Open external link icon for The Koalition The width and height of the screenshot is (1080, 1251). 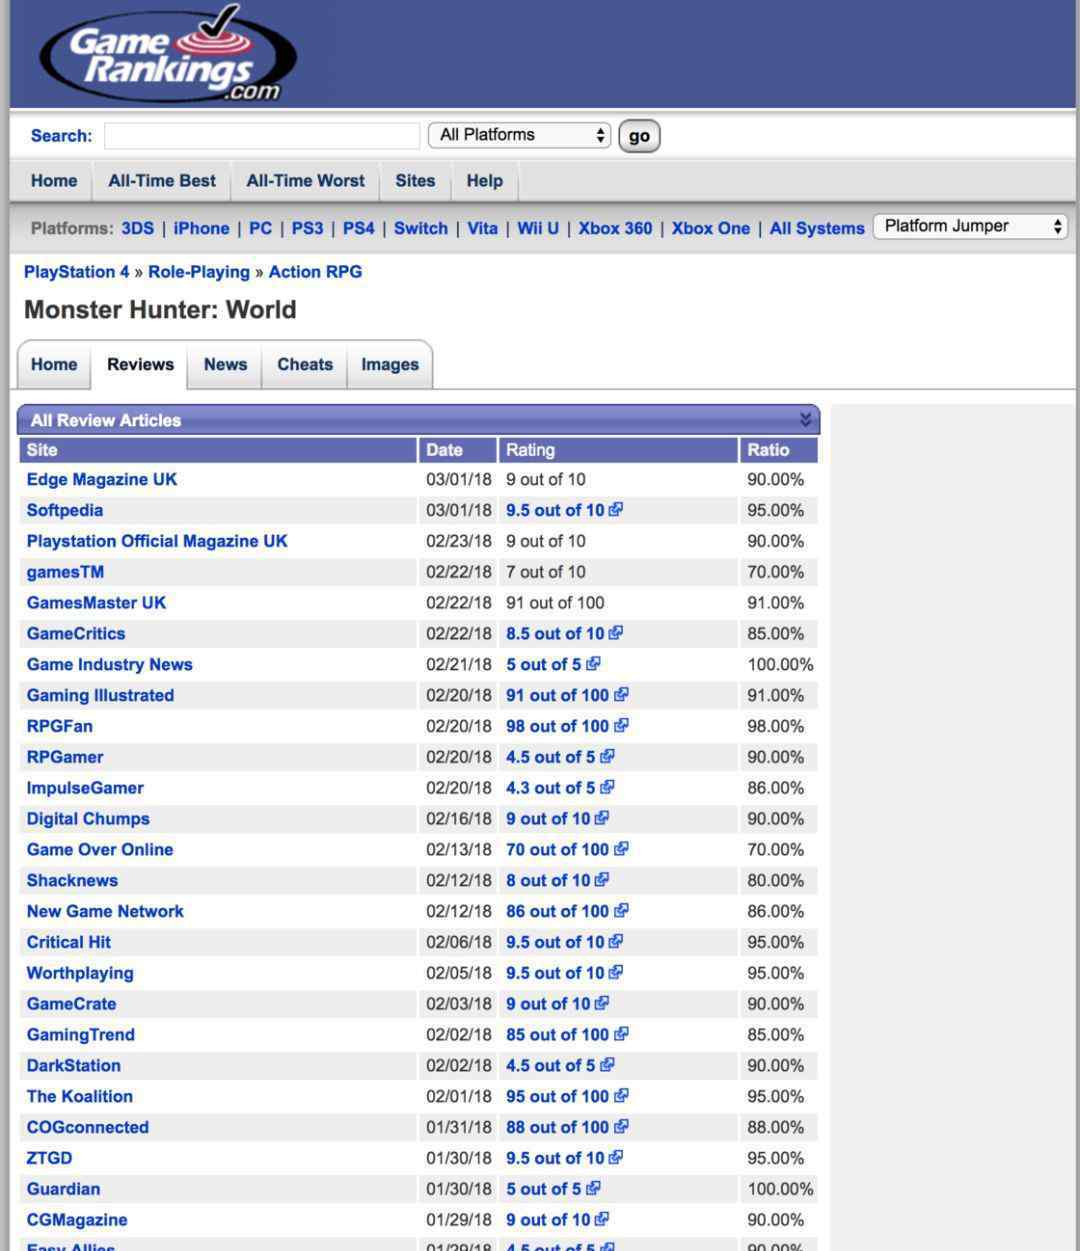[622, 1097]
